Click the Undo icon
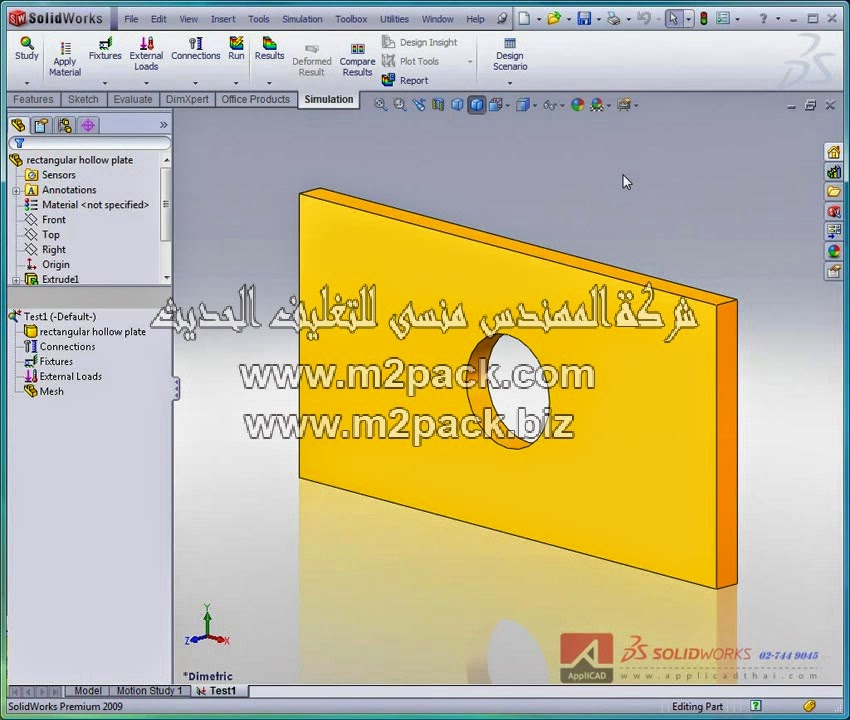The width and height of the screenshot is (850, 720). (x=643, y=19)
